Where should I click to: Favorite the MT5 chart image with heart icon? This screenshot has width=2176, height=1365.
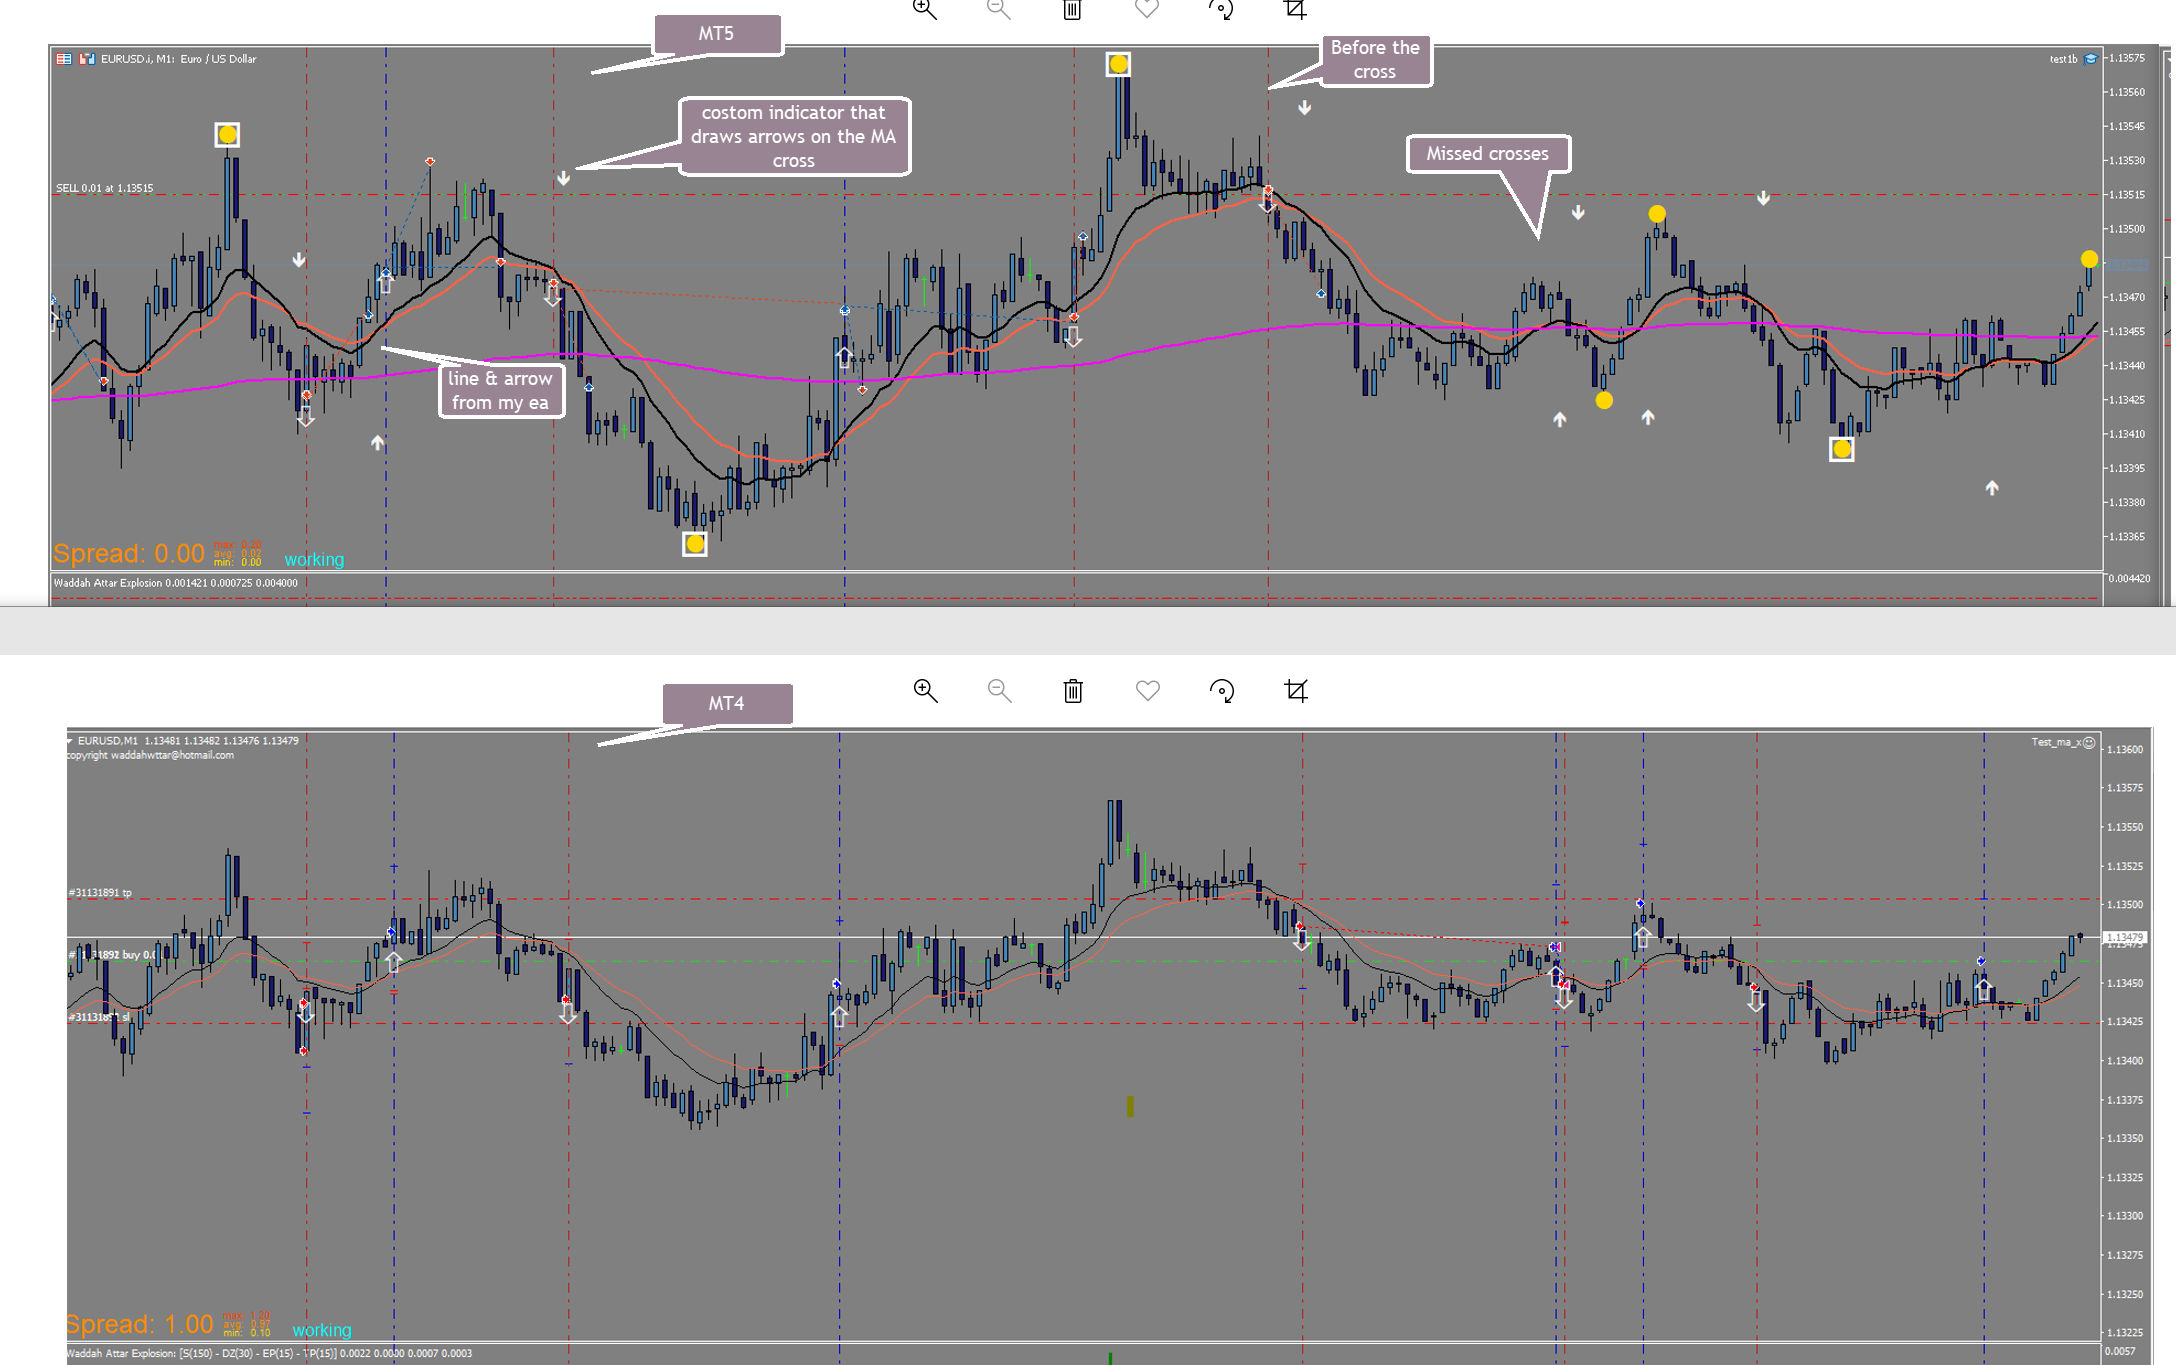tap(1147, 8)
